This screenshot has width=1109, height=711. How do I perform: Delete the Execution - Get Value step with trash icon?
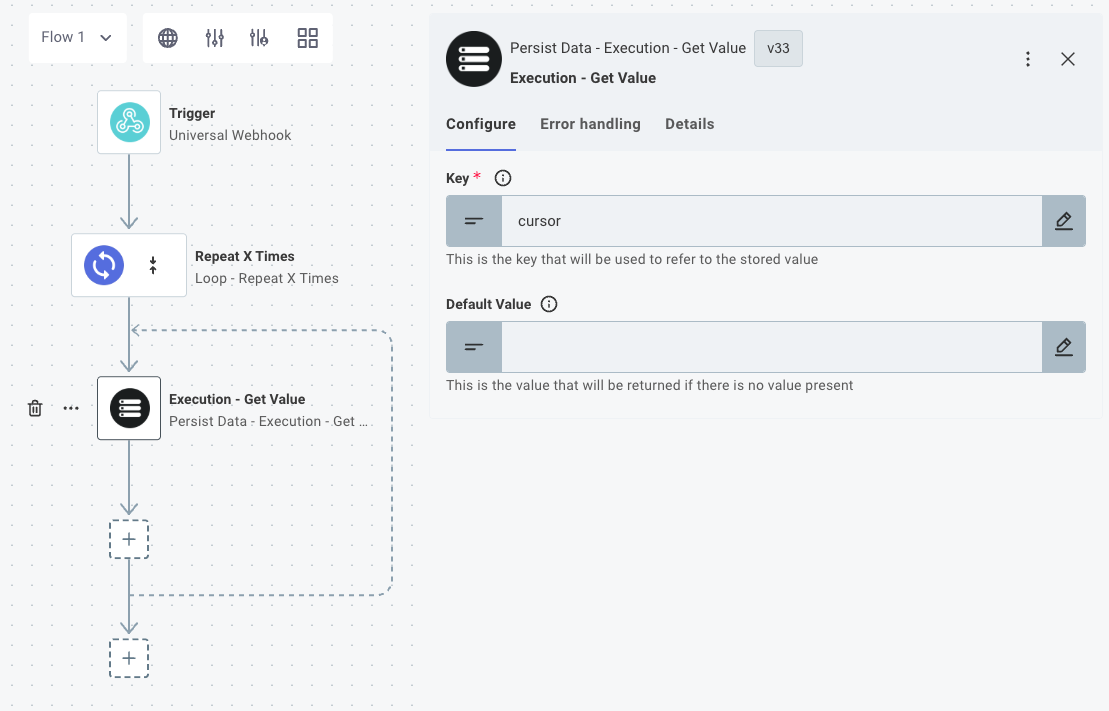34,408
